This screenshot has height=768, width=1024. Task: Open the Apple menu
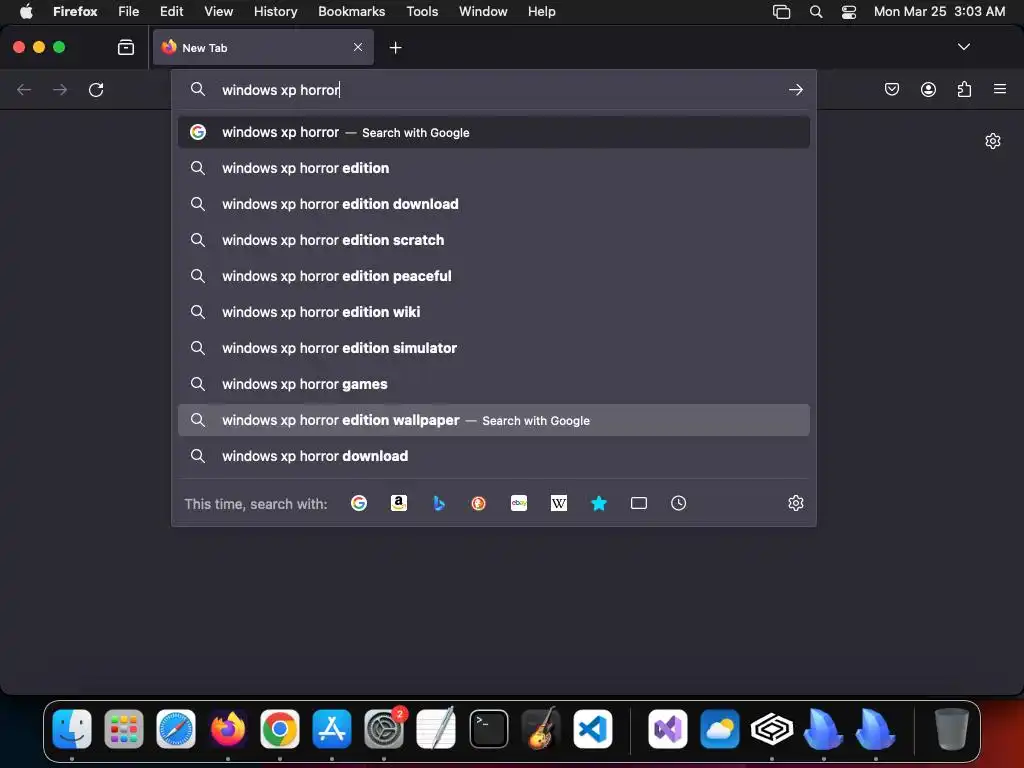pyautogui.click(x=26, y=11)
